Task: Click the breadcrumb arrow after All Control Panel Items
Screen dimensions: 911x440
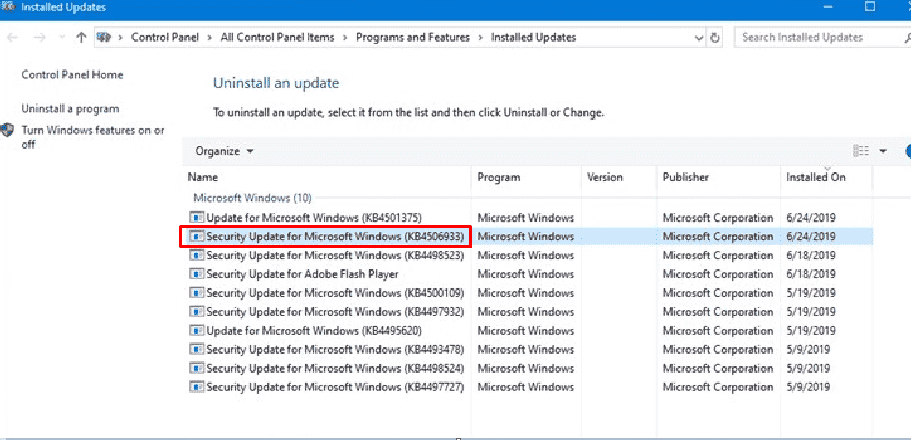Action: (345, 38)
